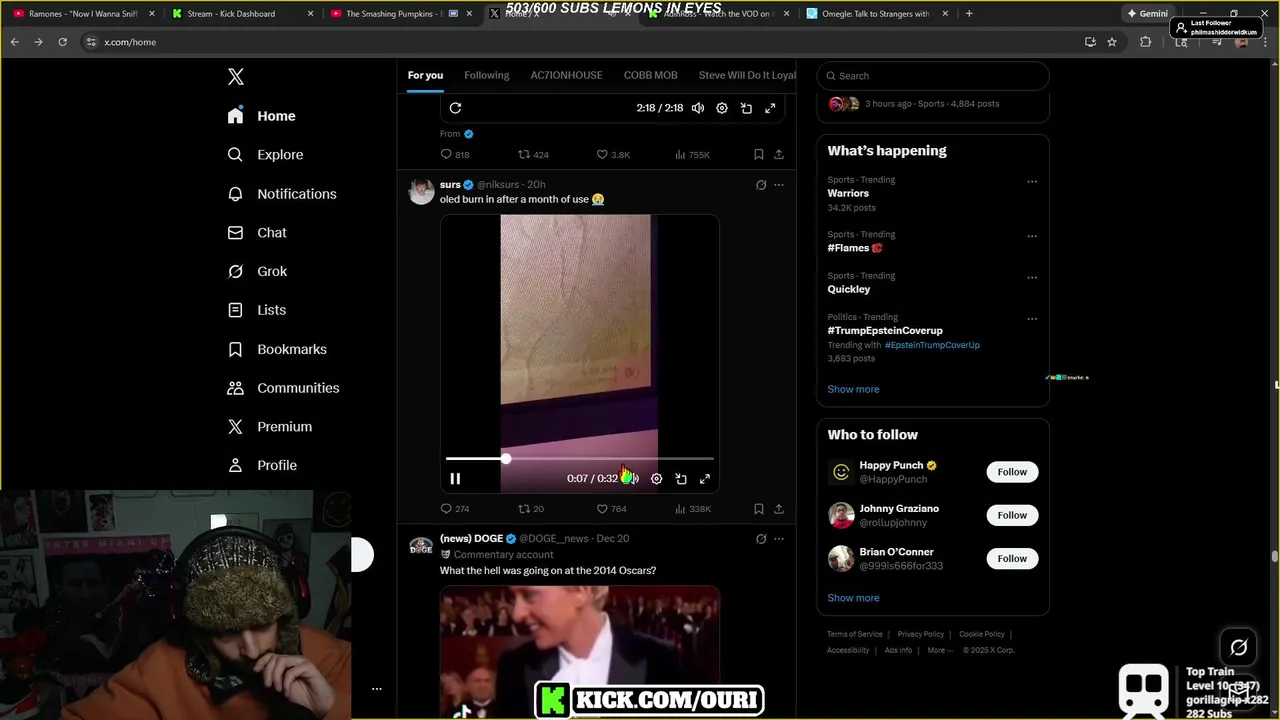Like the post with 3.8K likes

[x=613, y=155]
